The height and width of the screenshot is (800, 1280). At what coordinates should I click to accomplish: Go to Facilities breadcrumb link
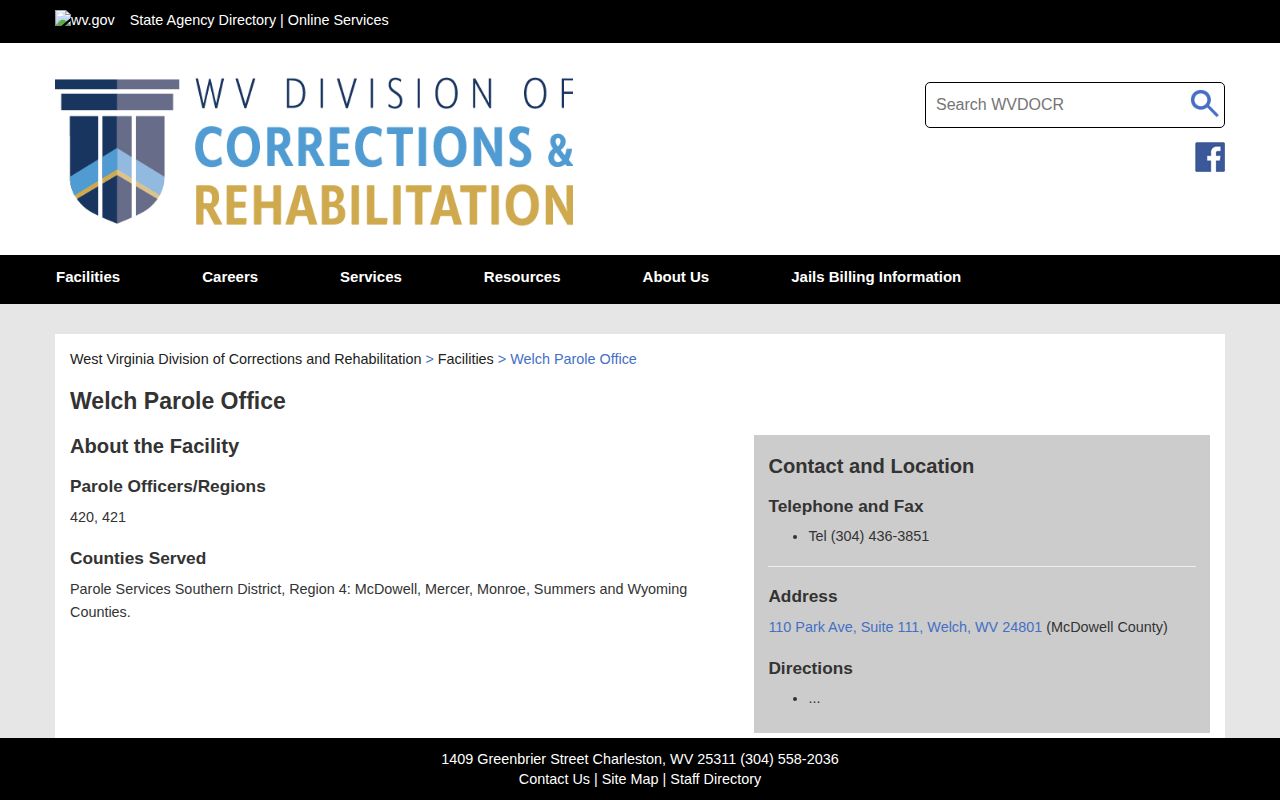466,359
